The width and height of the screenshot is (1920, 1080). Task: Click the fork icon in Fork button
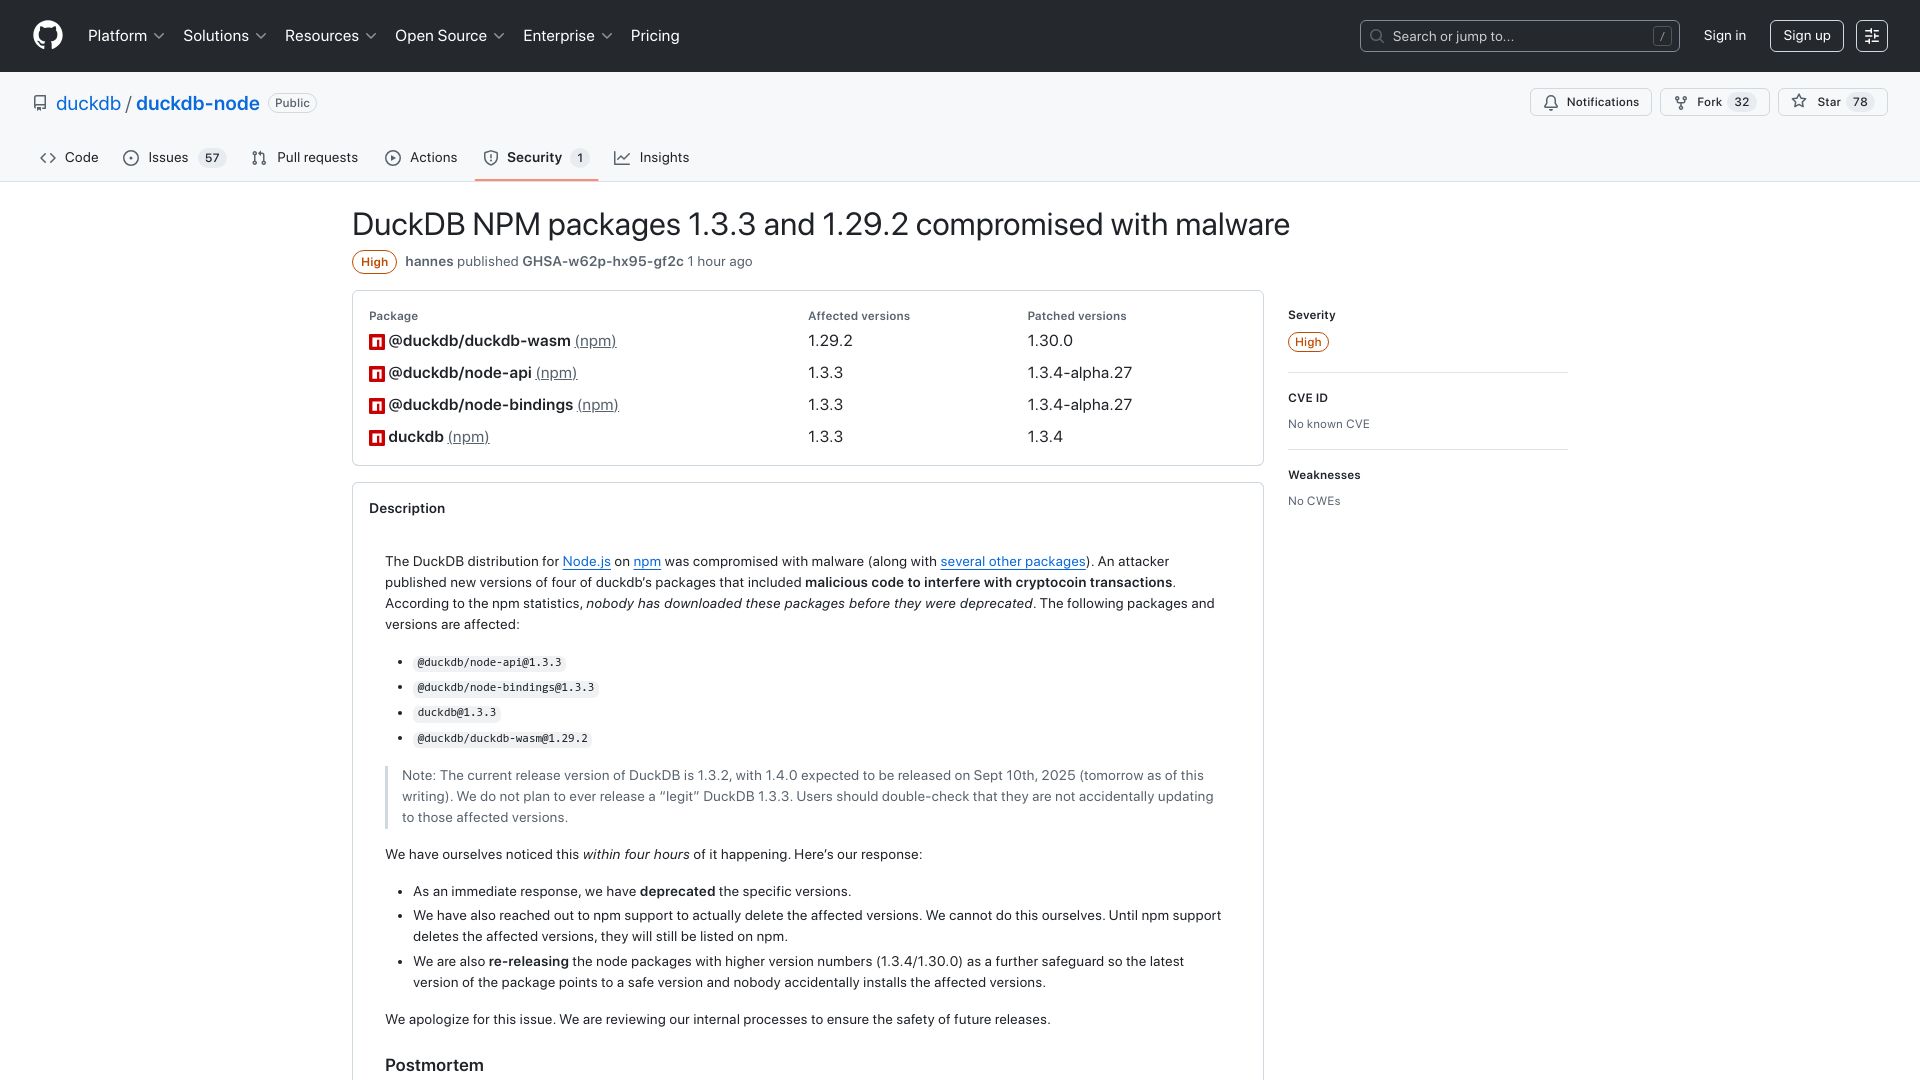[x=1681, y=102]
